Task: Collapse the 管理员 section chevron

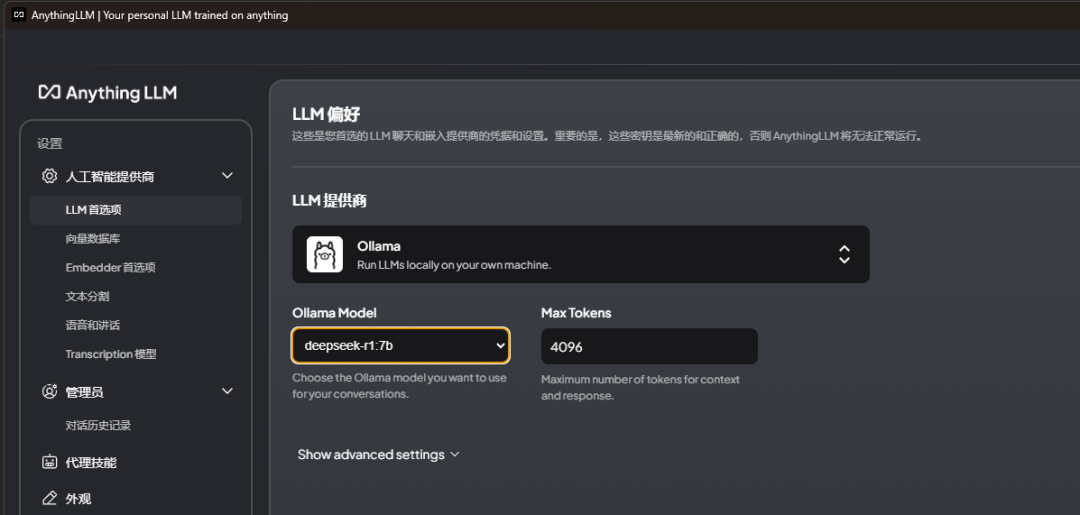Action: 227,391
